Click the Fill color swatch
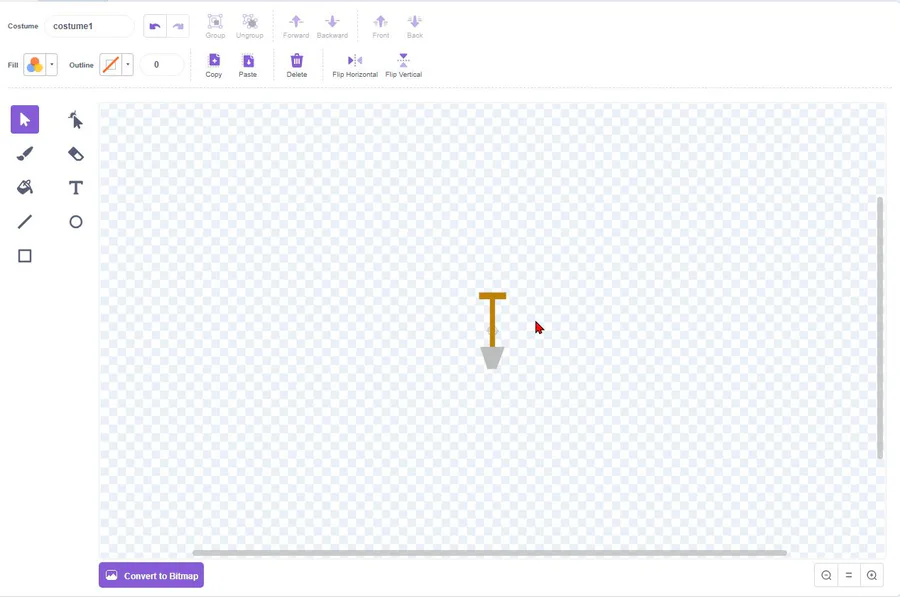Viewport: 900px width, 597px height. [35, 65]
